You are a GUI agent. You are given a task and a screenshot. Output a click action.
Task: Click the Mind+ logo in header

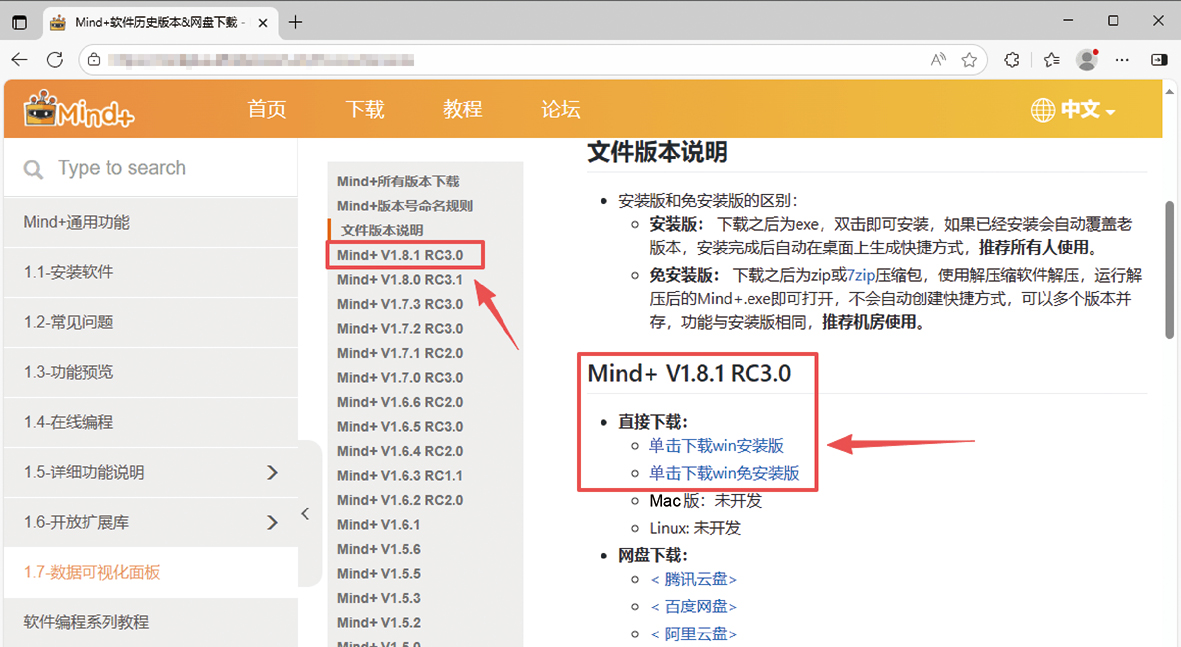tap(78, 110)
